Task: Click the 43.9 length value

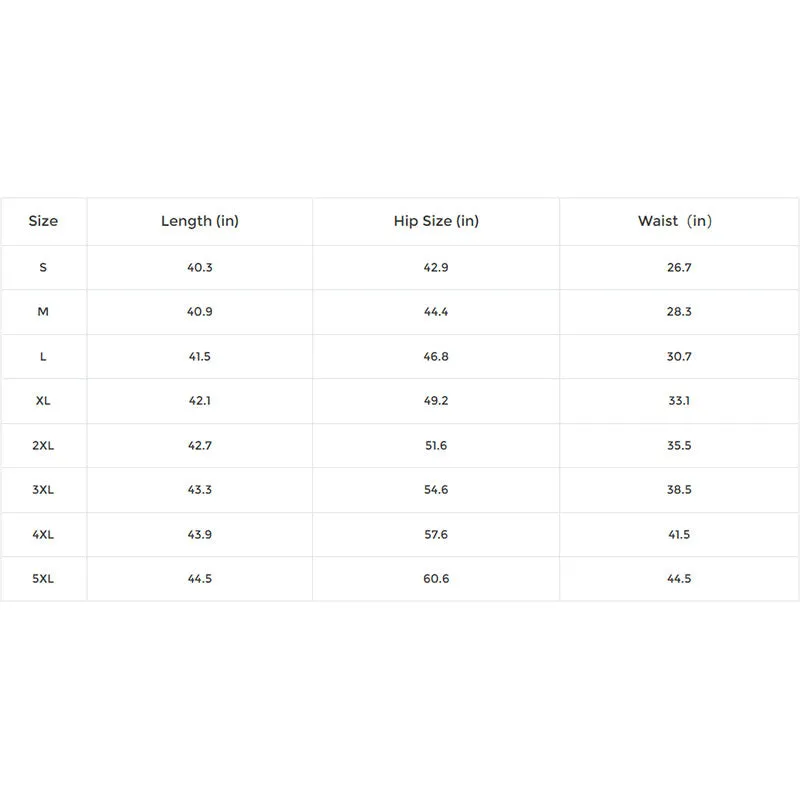Action: point(199,535)
